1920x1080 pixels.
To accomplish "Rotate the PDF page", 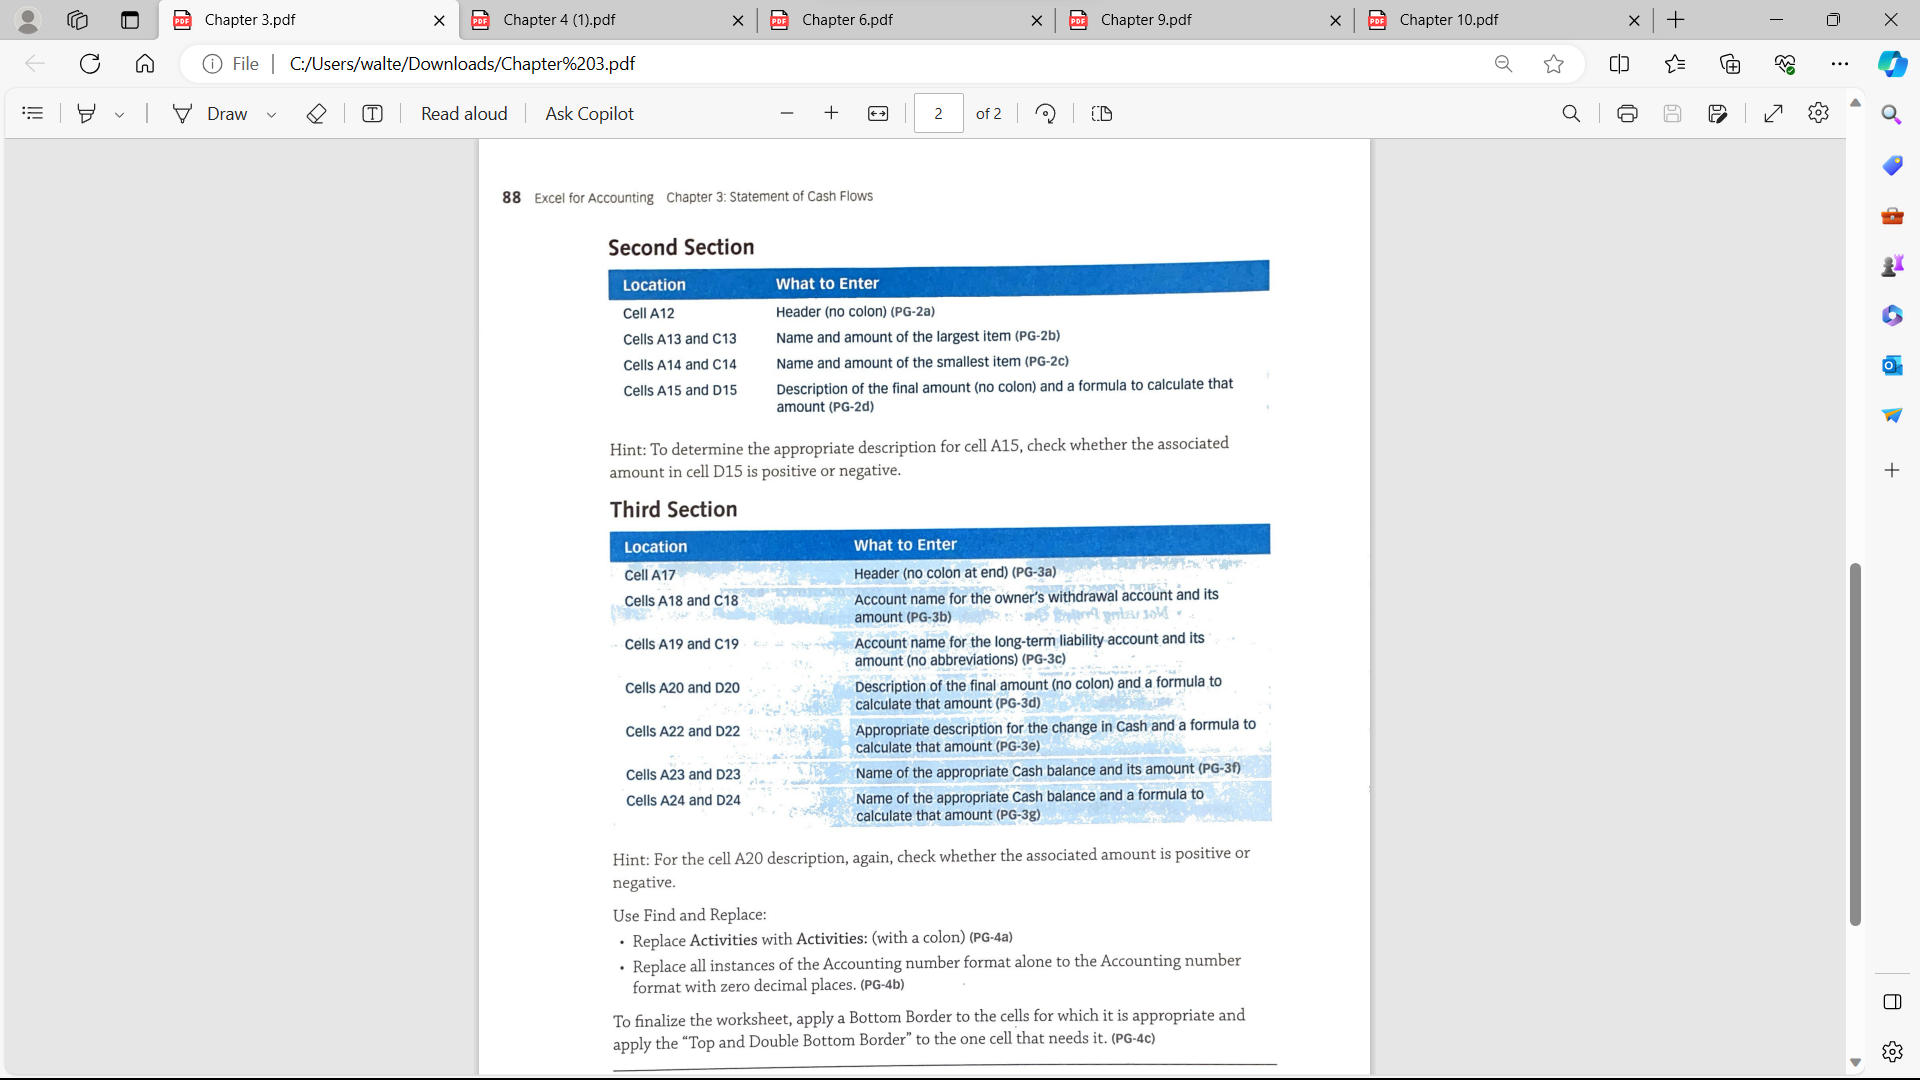I will 1045,113.
